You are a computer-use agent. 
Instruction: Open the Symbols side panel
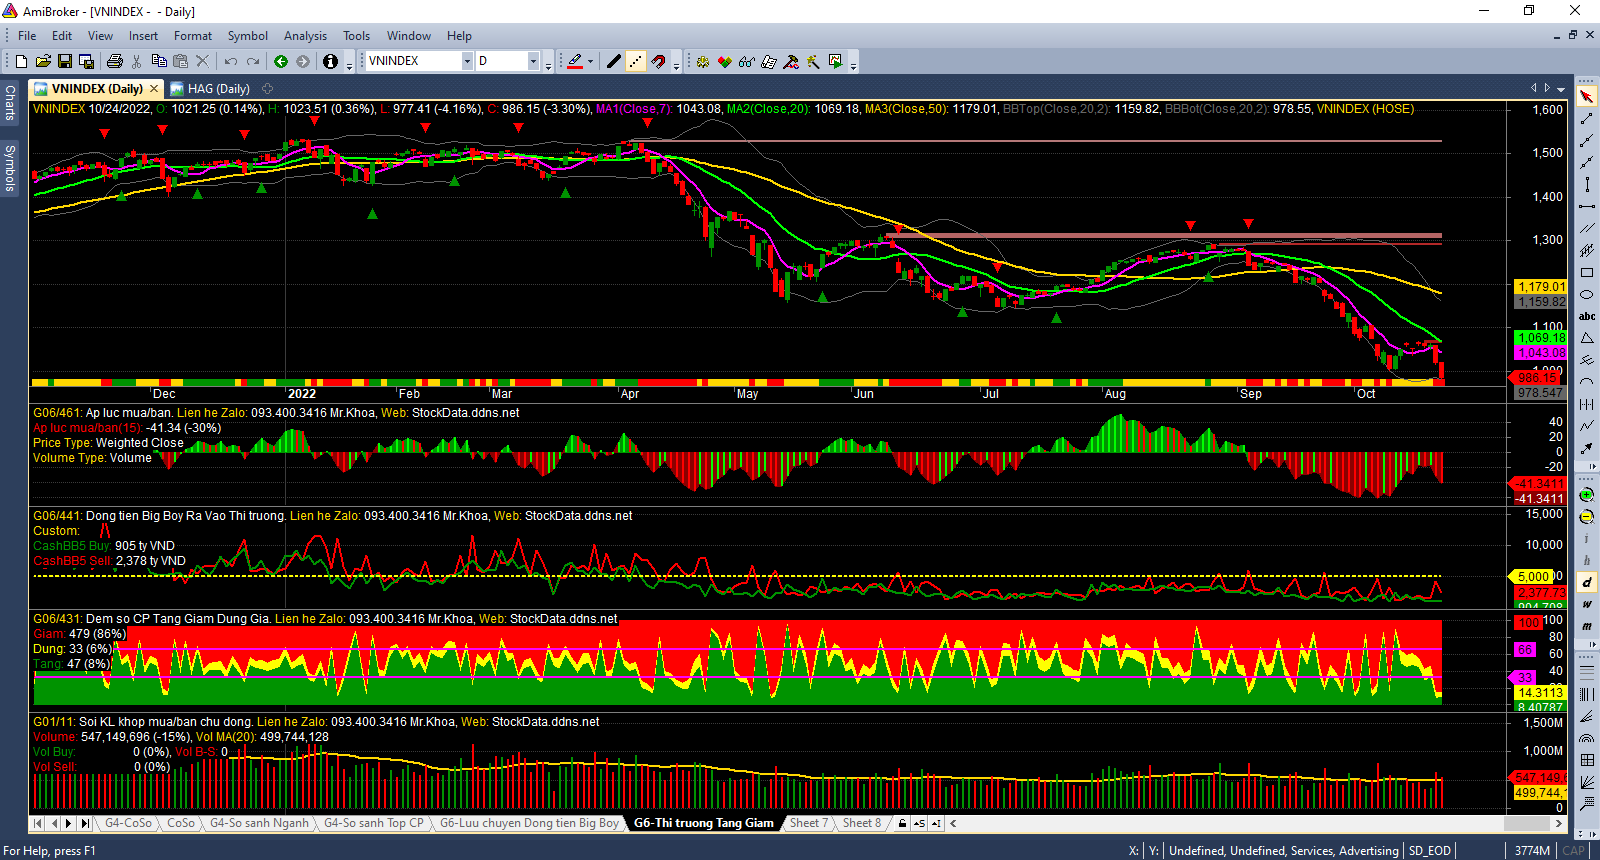[x=10, y=168]
